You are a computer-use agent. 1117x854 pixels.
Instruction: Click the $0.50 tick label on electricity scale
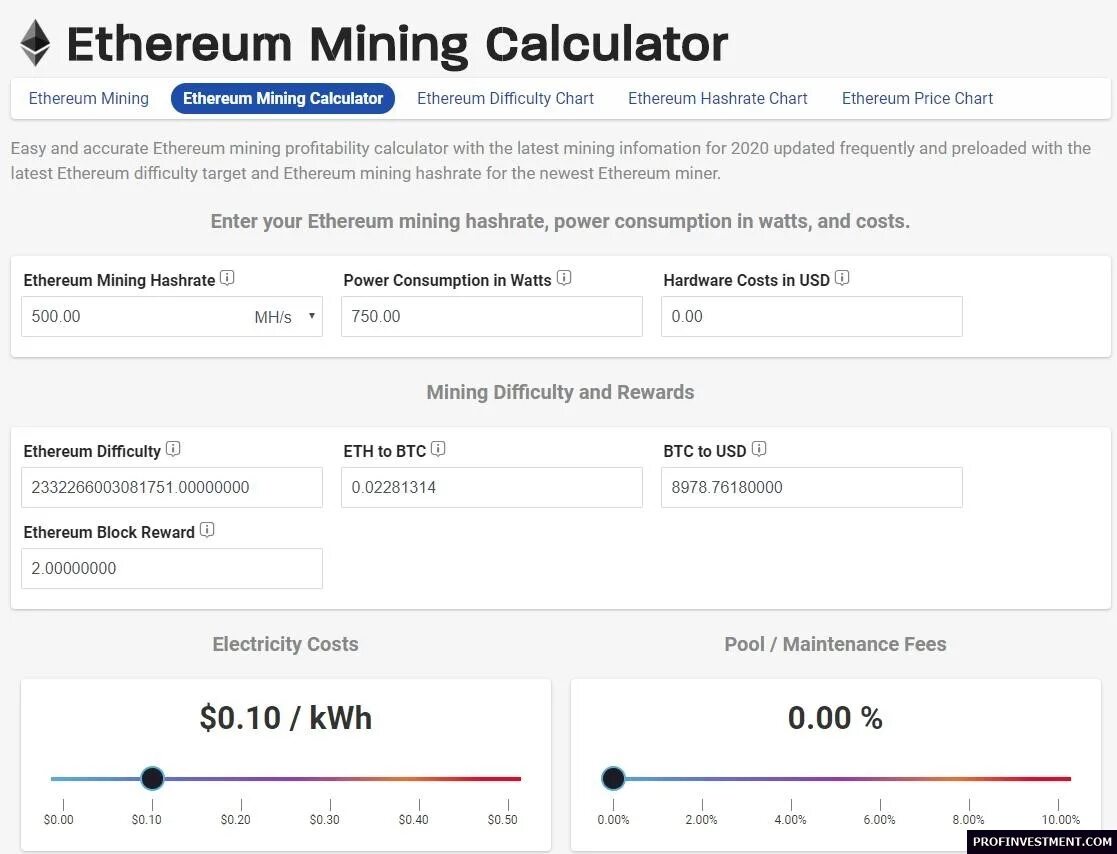point(502,820)
